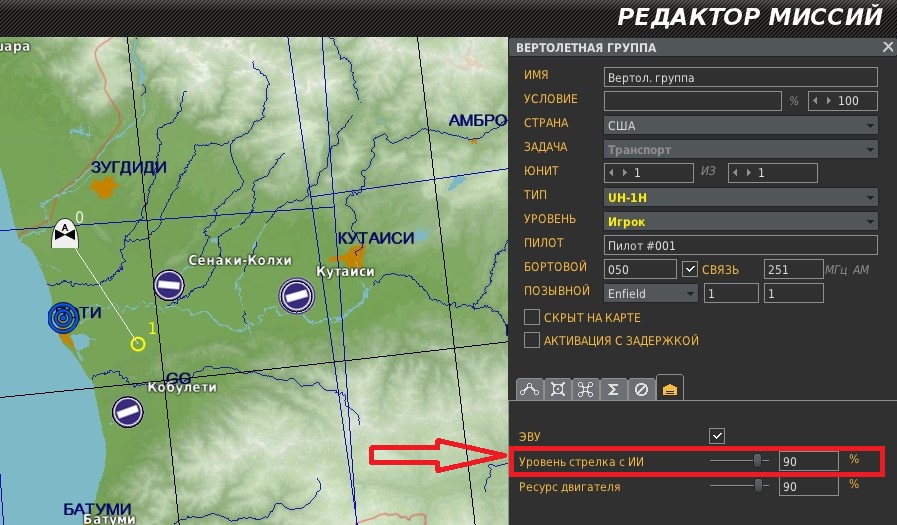Click the Сенаки-Колхи airfield label
Image resolution: width=897 pixels, height=525 pixels.
[x=240, y=260]
